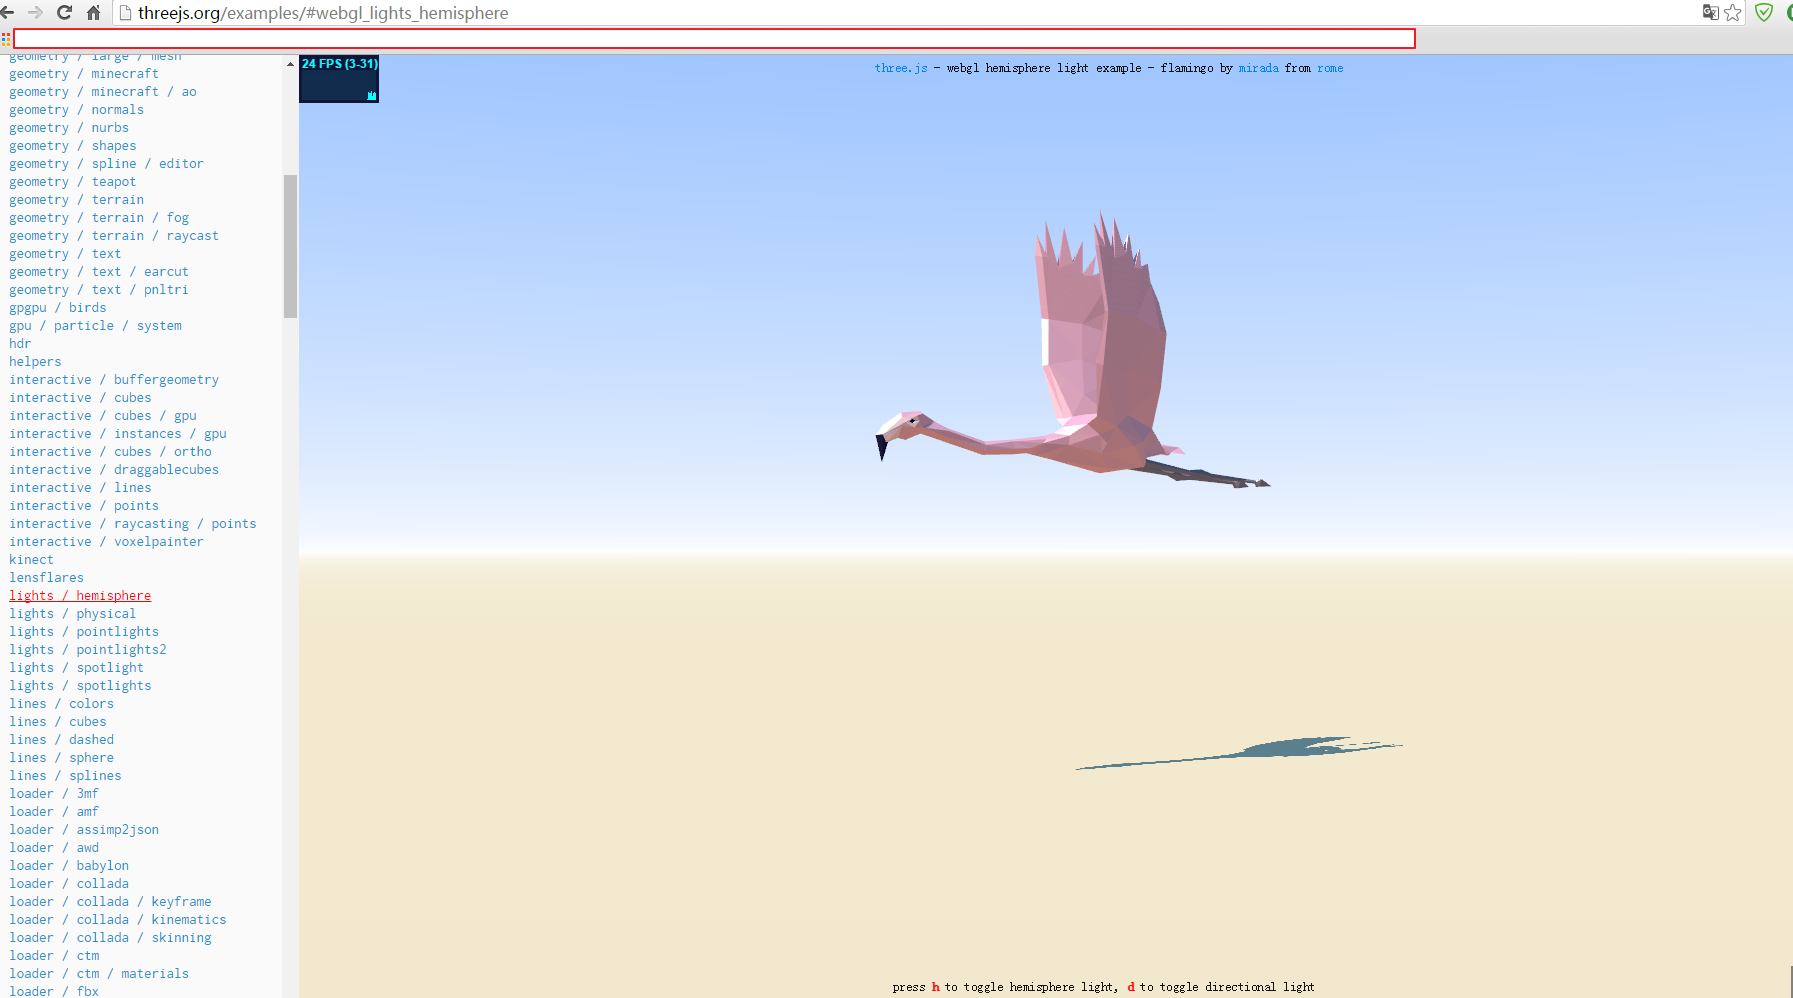Open the Apps shortcut in bookmarks bar
The image size is (1793, 998).
click(x=6, y=39)
